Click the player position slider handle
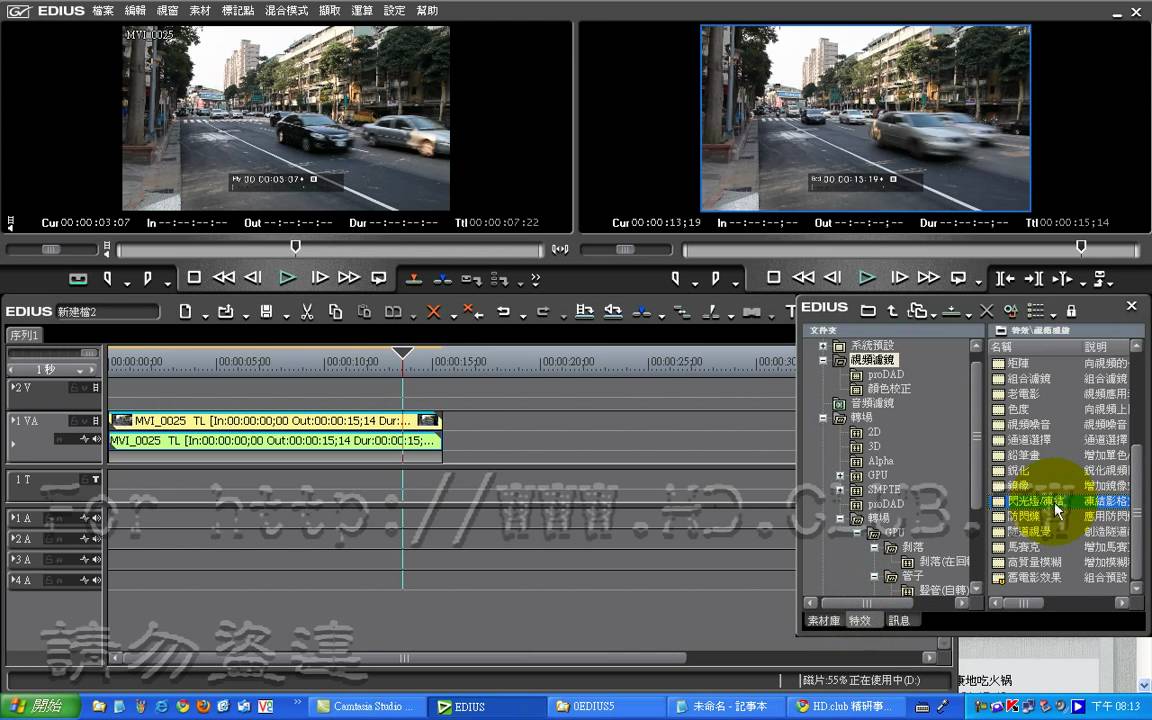Viewport: 1152px width, 720px height. coord(295,247)
